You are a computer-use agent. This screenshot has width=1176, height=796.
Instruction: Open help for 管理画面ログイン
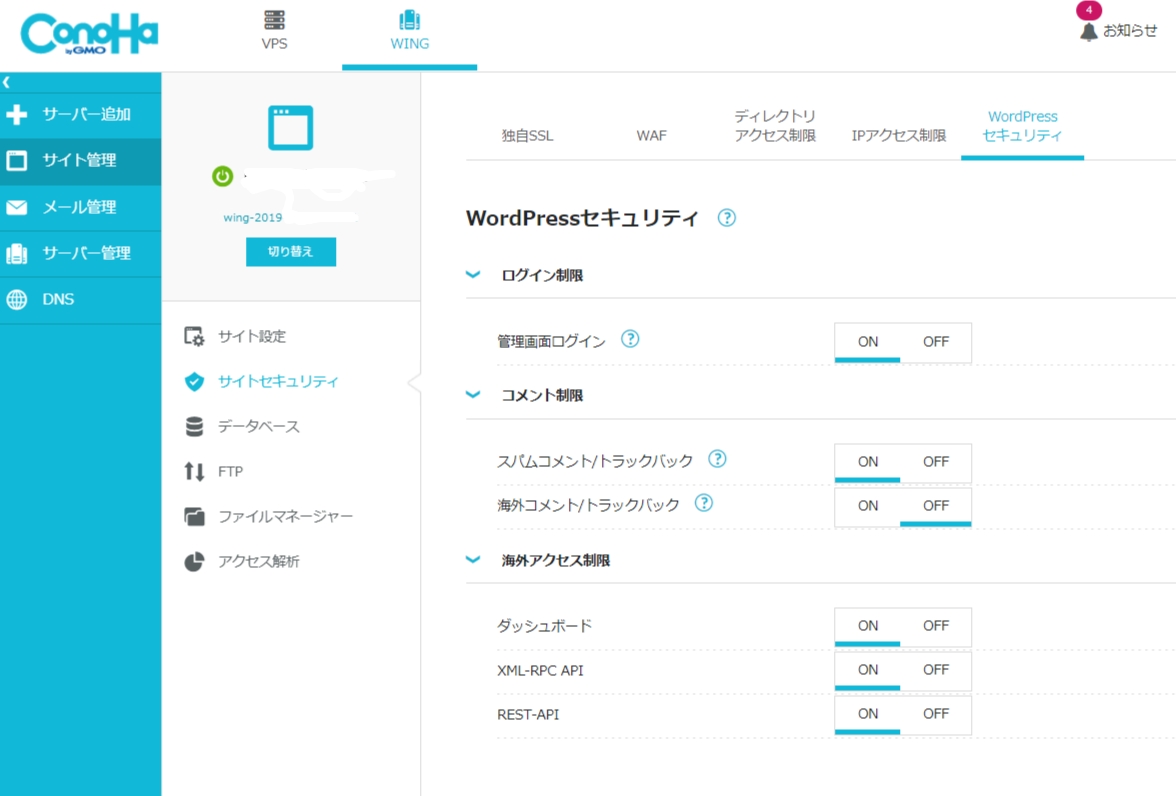point(630,339)
